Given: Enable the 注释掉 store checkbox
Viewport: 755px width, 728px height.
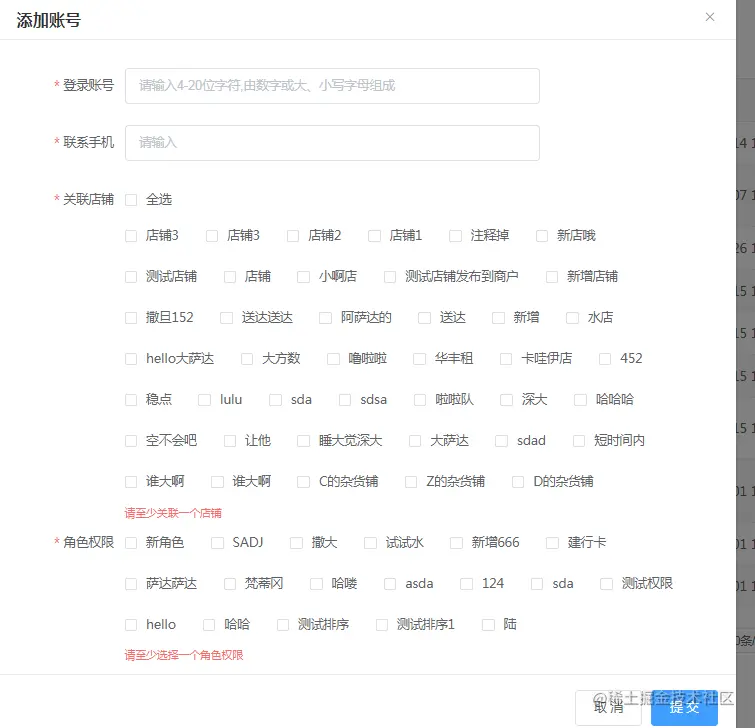Looking at the screenshot, I should click(455, 236).
